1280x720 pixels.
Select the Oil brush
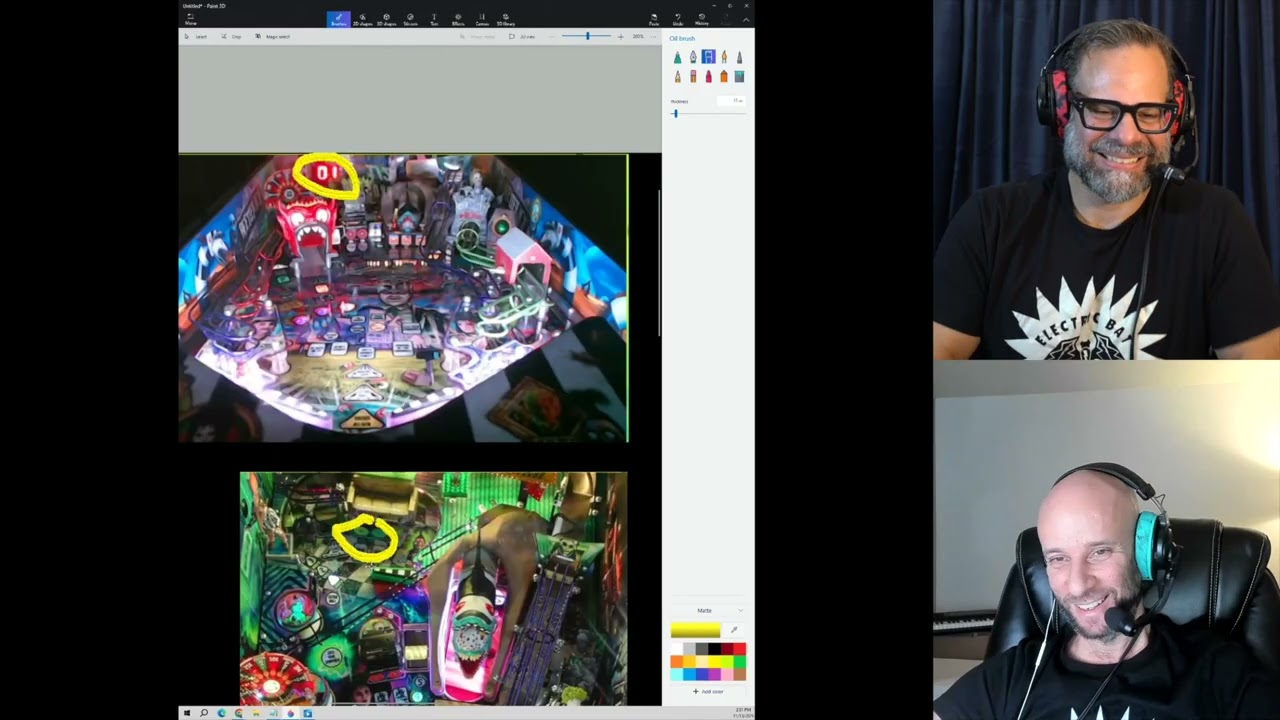coord(708,57)
